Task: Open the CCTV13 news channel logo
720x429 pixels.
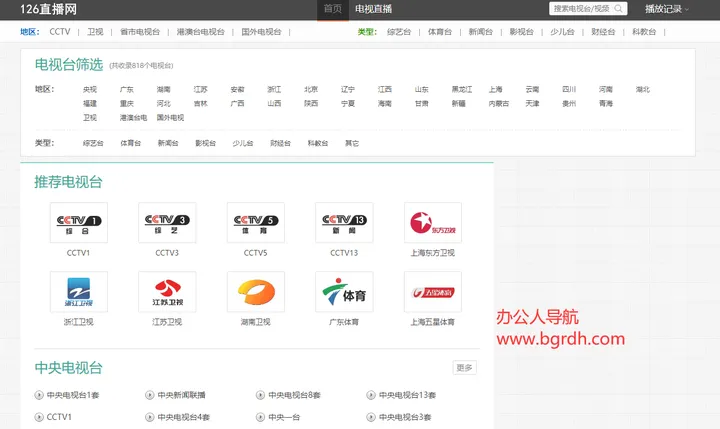Action: [x=344, y=223]
